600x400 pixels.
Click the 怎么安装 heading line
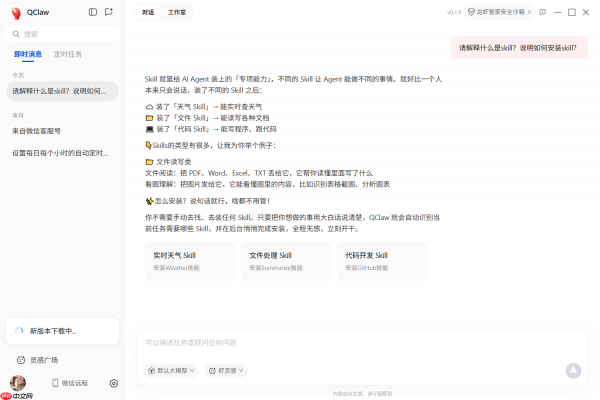tap(209, 201)
